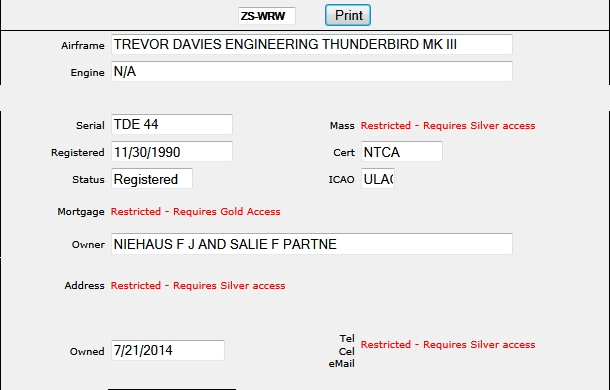The image size is (610, 390).
Task: Select the ZS-WRW registration field
Action: (267, 16)
